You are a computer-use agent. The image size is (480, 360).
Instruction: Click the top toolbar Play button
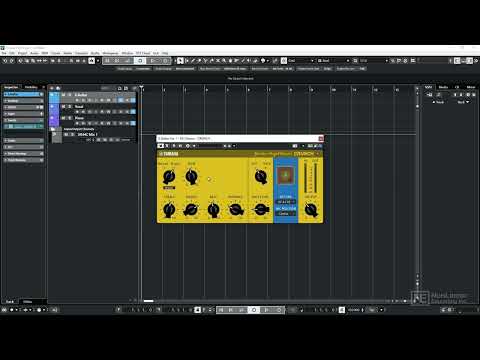152,61
